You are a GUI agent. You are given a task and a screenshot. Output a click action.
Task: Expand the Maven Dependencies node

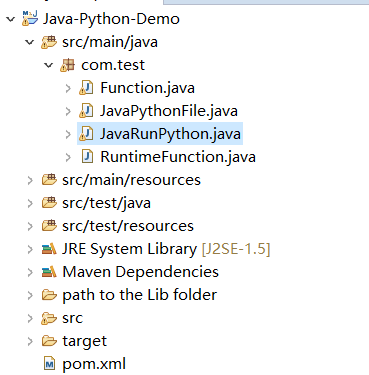(30, 272)
